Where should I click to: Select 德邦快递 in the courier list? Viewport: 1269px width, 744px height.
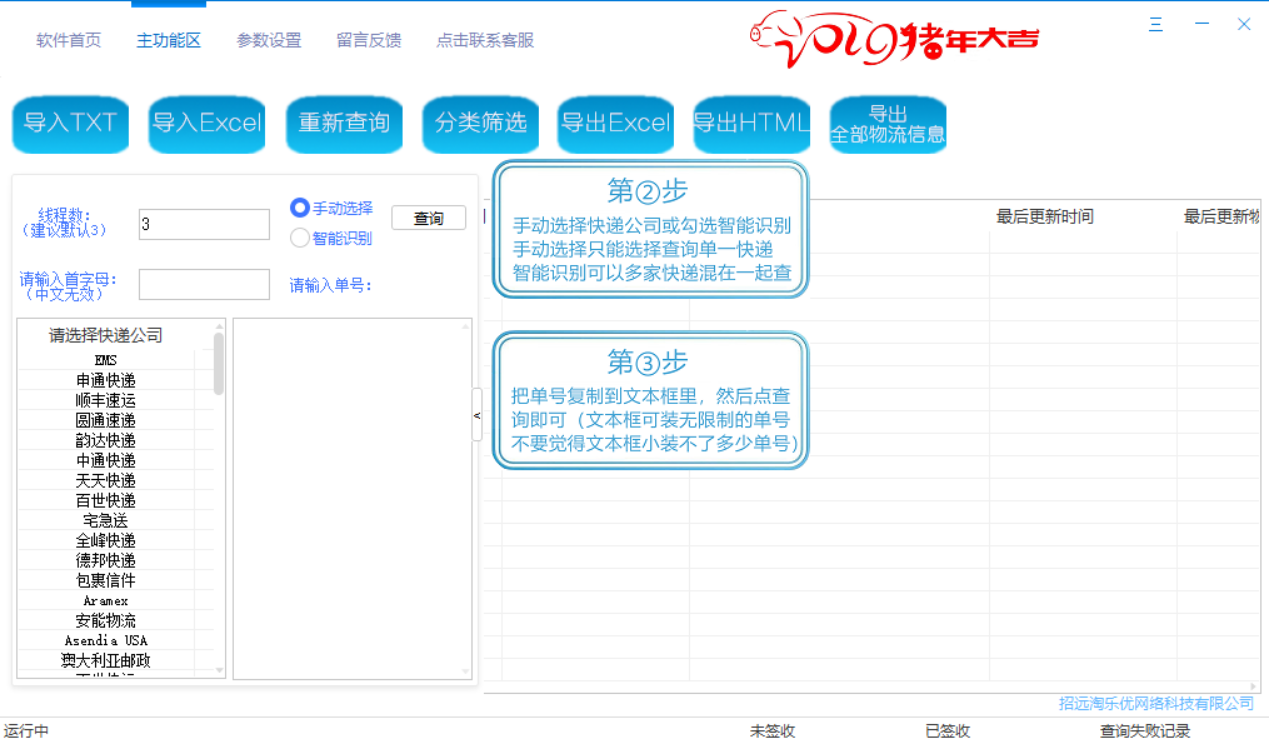[x=106, y=560]
